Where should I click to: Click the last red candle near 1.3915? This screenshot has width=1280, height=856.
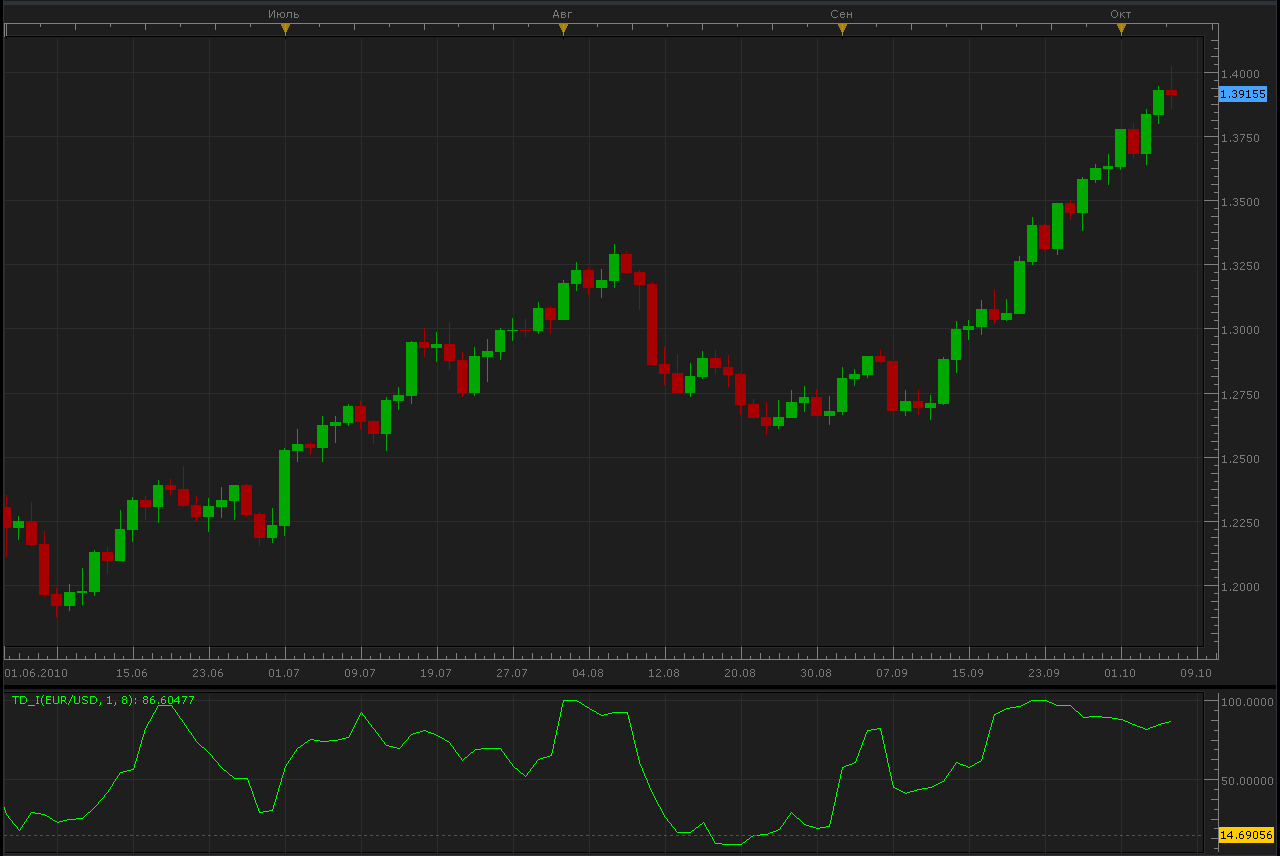[x=1171, y=92]
